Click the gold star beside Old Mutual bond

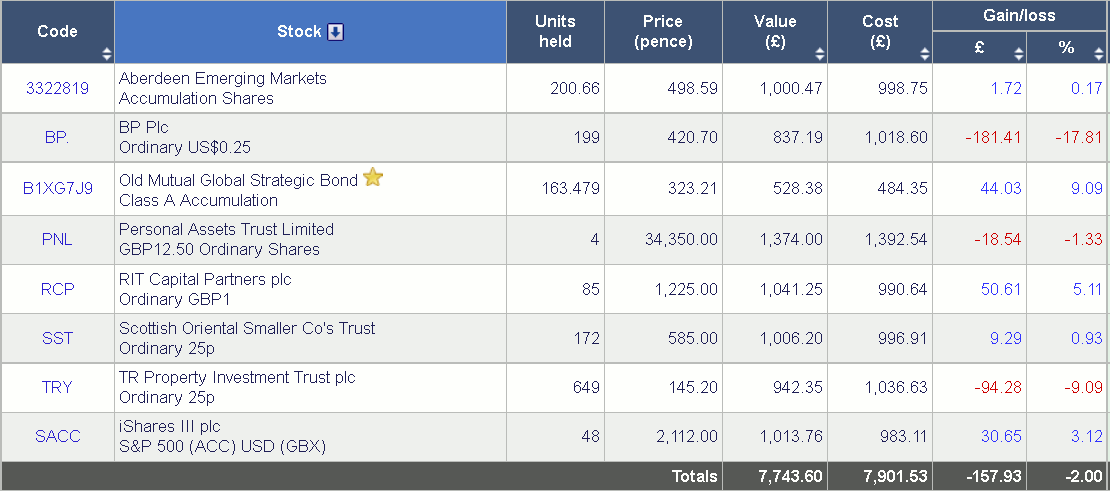pos(372,178)
